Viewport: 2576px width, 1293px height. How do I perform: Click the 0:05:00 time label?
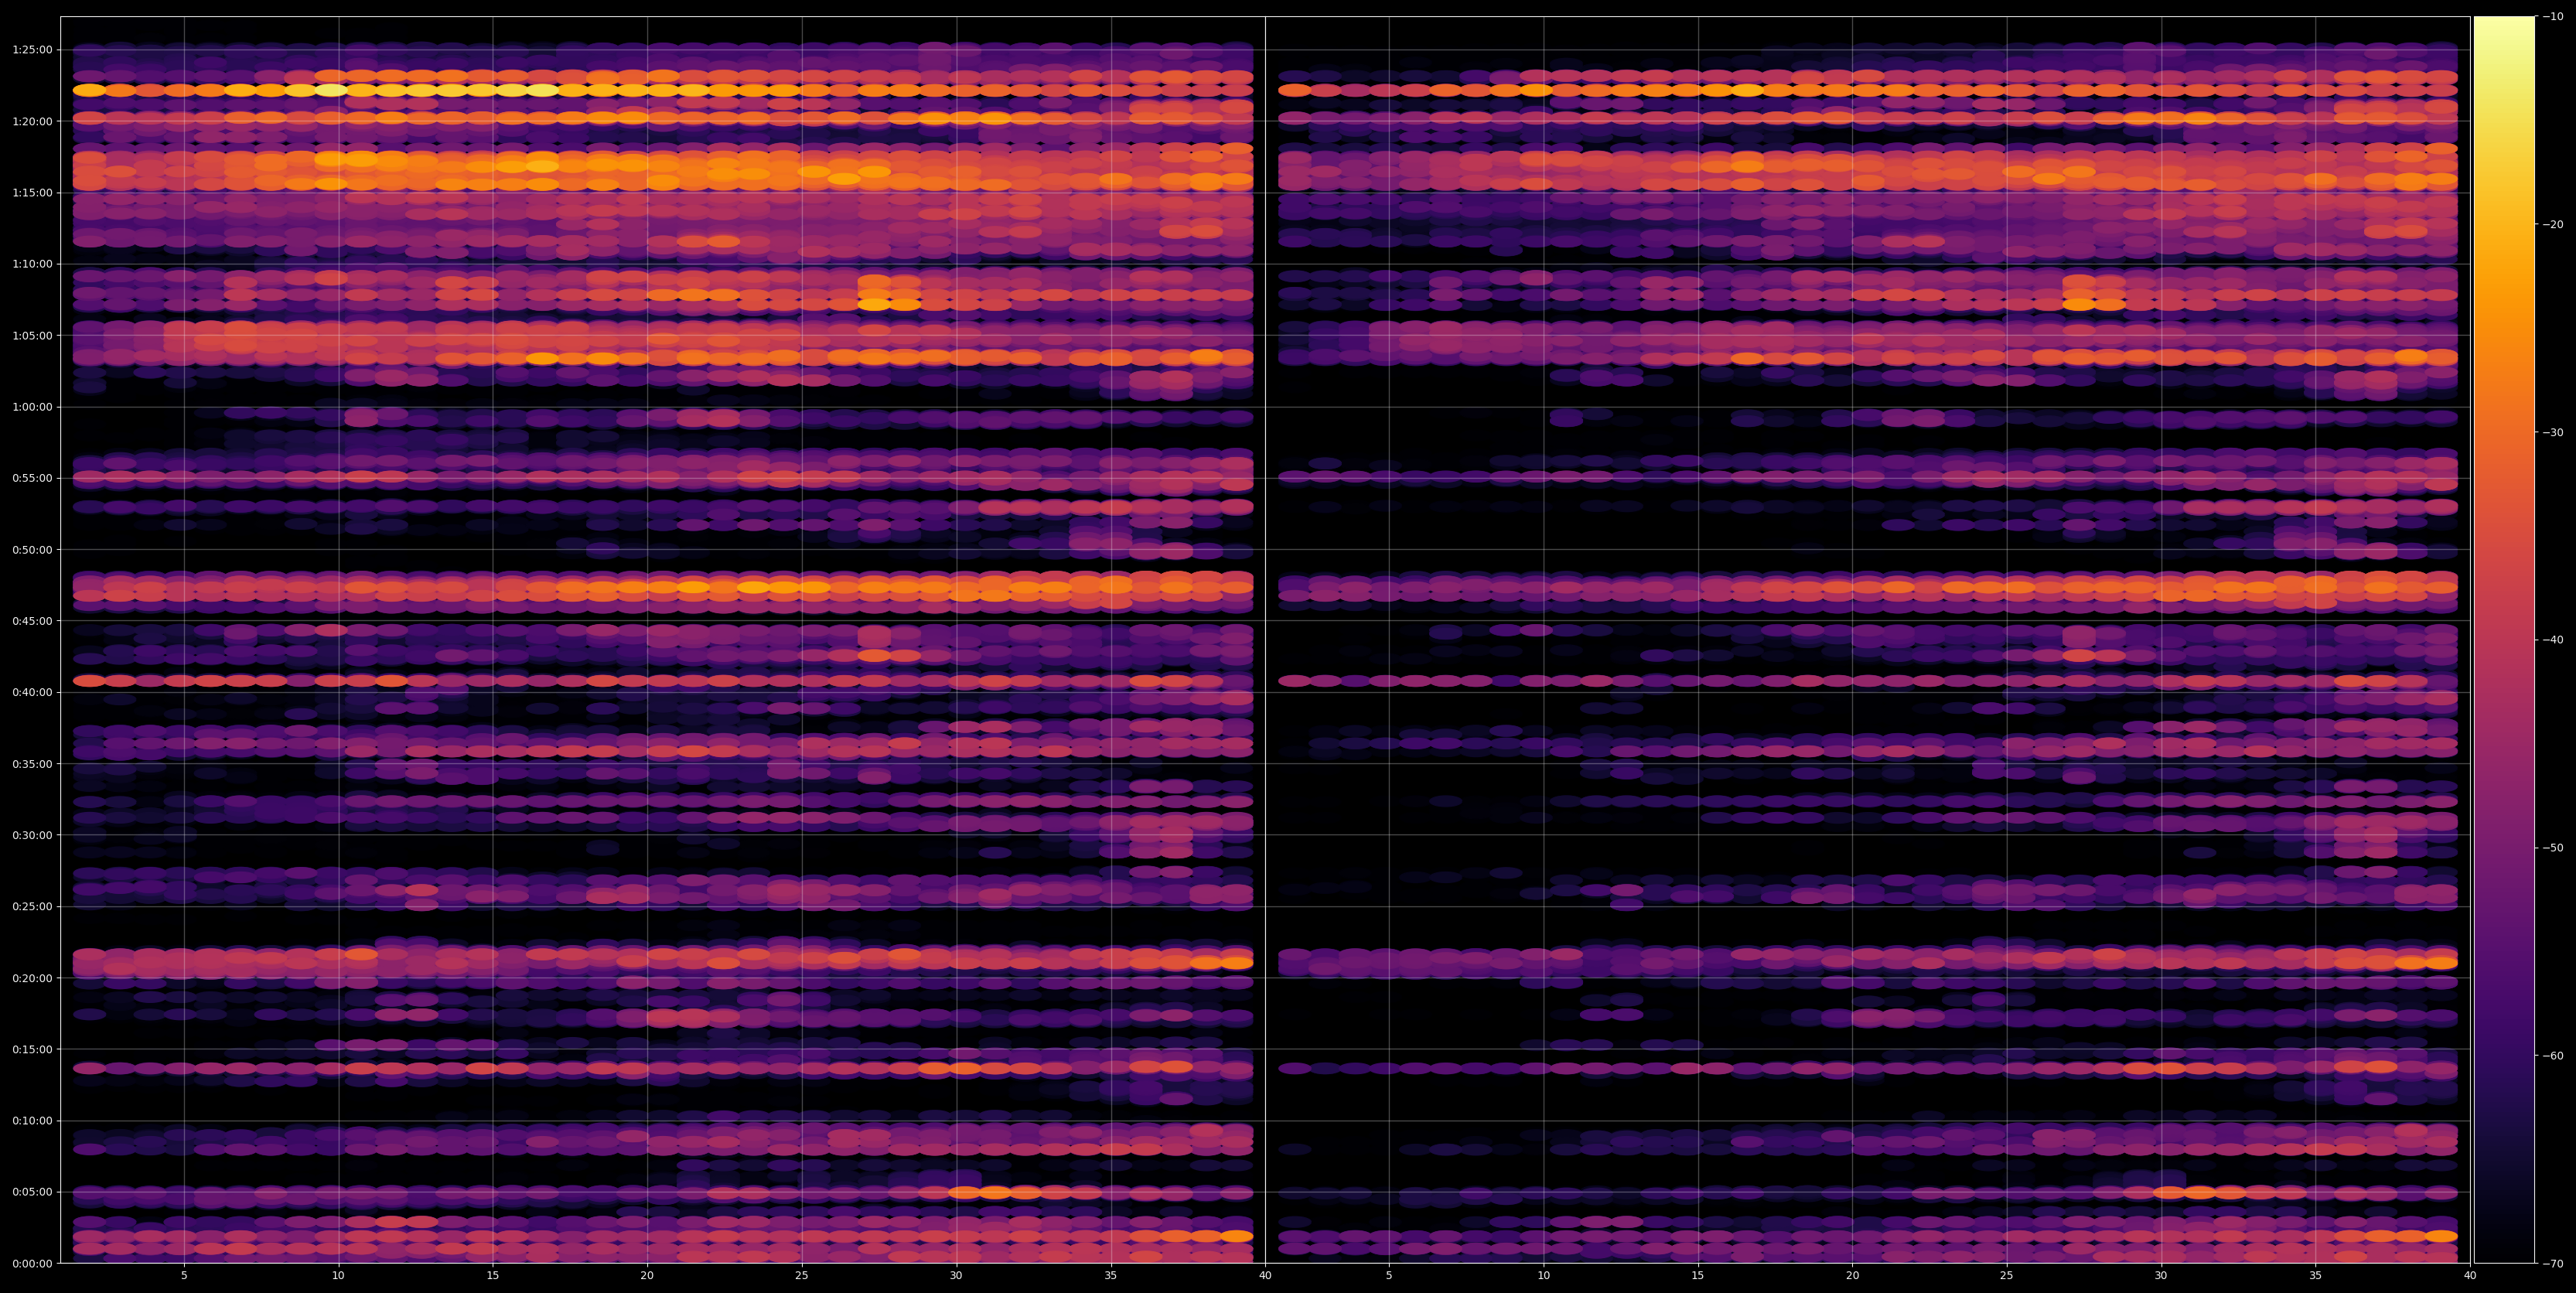click(32, 1192)
